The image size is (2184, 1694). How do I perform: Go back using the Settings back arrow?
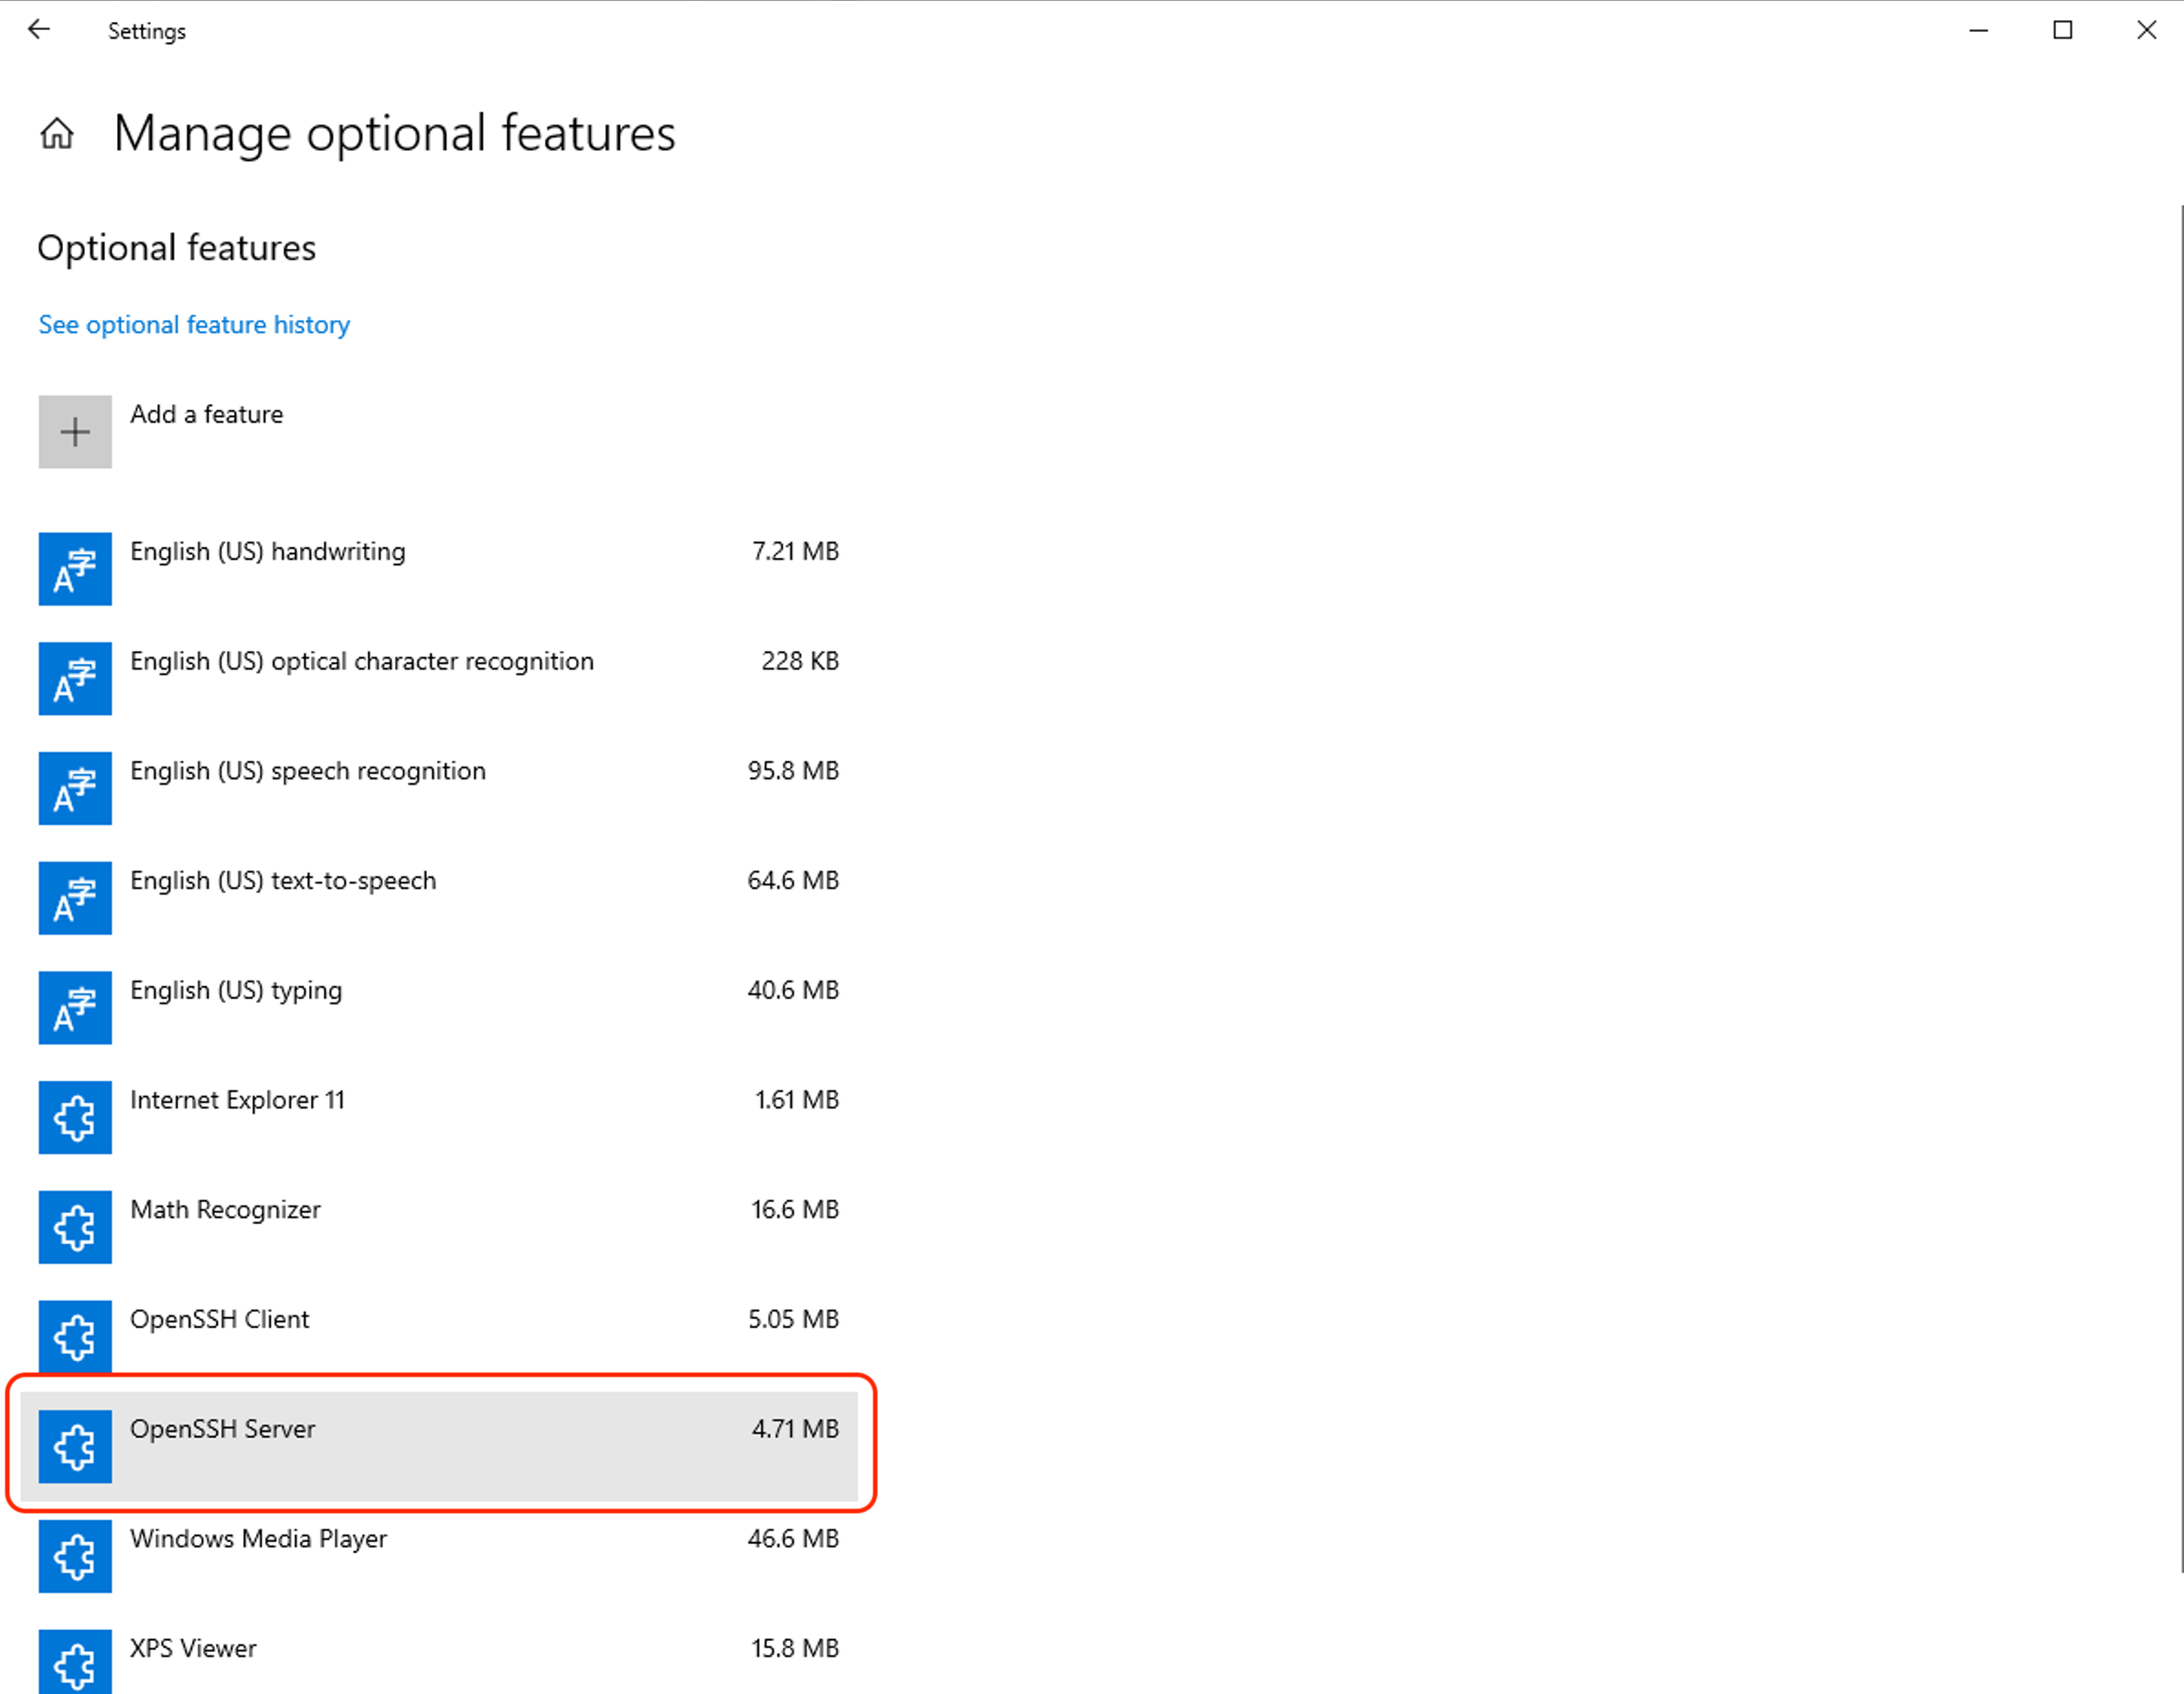pos(39,30)
